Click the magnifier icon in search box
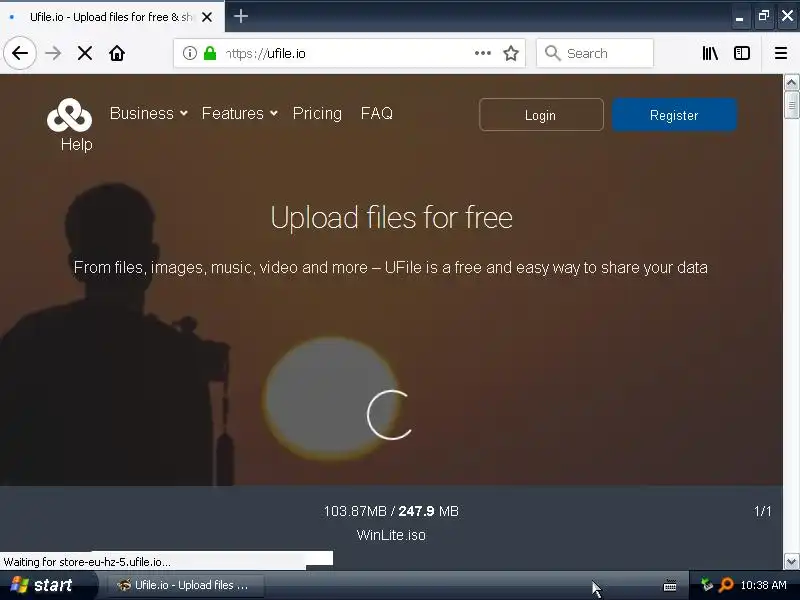This screenshot has height=600, width=800. click(553, 53)
